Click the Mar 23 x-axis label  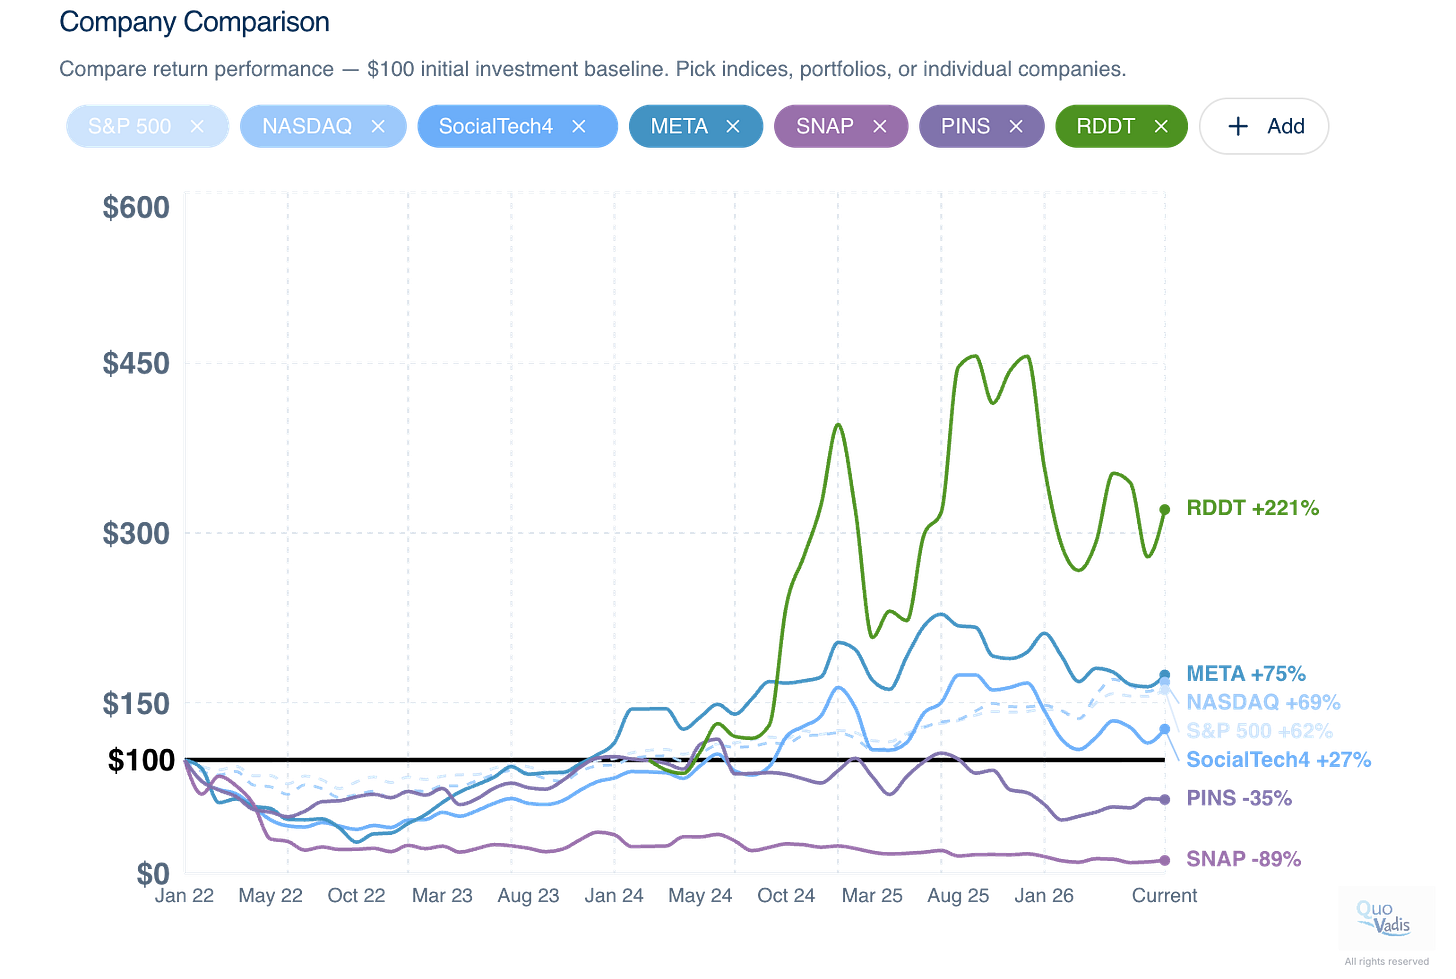pyautogui.click(x=442, y=895)
